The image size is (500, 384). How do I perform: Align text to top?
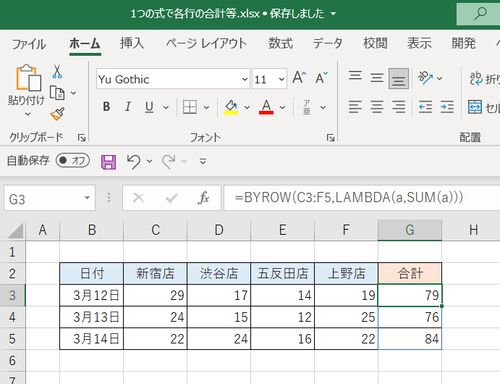pyautogui.click(x=355, y=75)
